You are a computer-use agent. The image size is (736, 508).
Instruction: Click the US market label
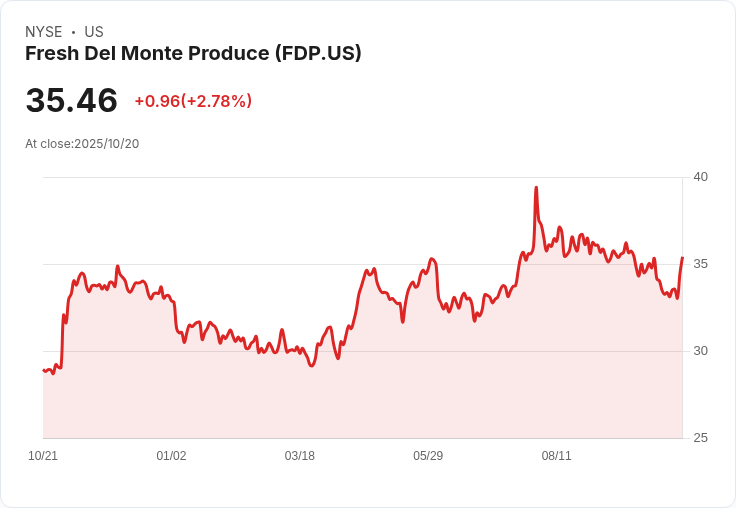[x=94, y=32]
